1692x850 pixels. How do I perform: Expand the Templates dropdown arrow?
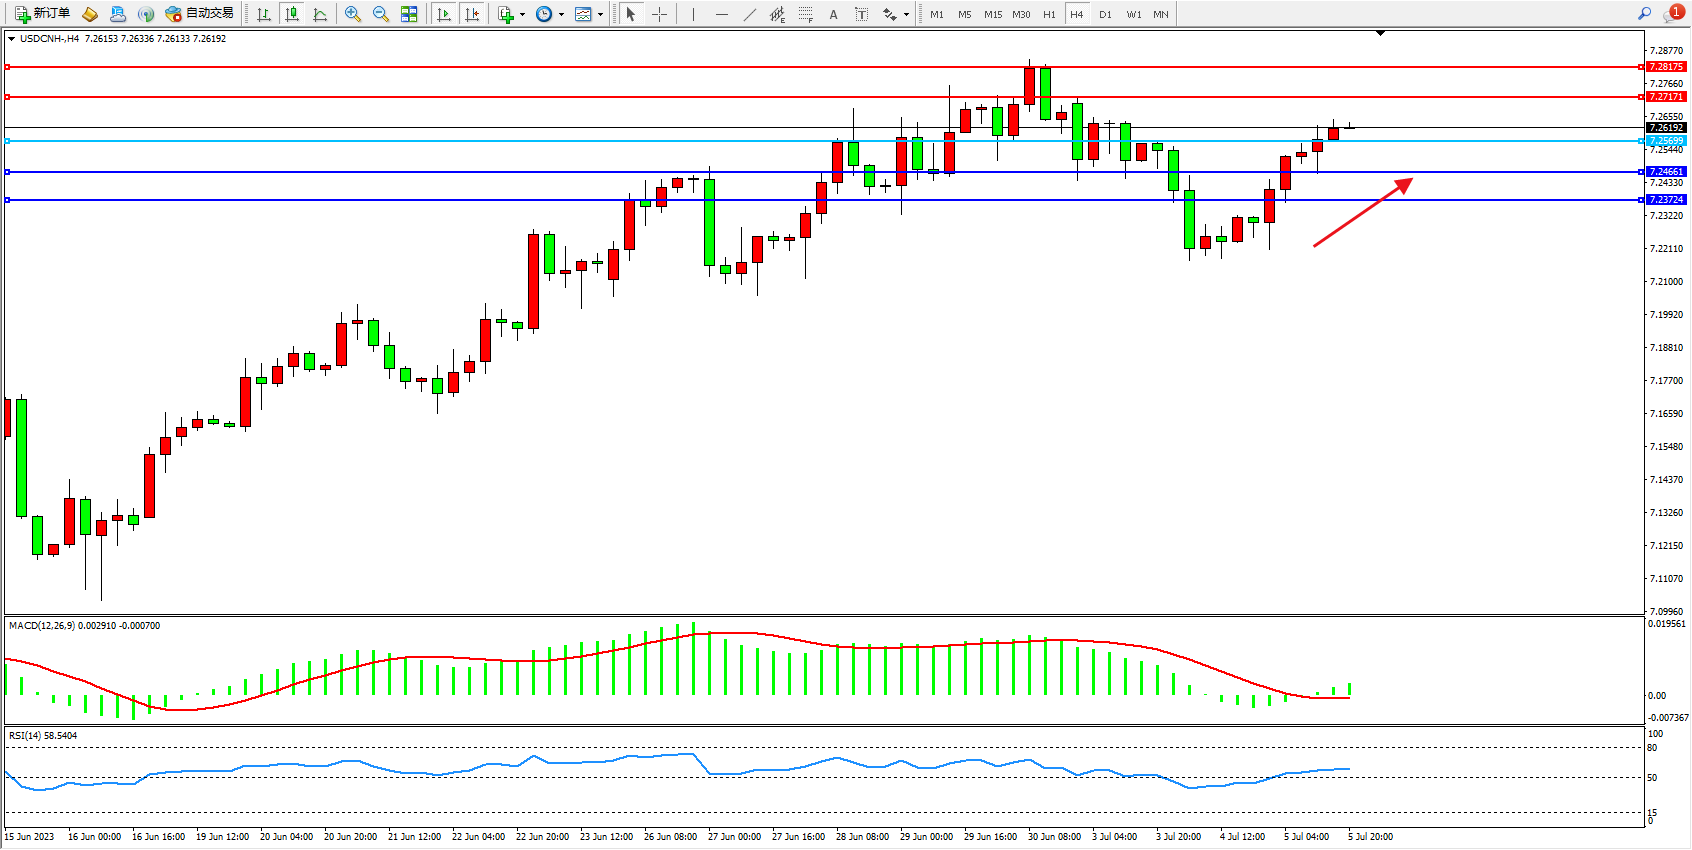pos(600,15)
